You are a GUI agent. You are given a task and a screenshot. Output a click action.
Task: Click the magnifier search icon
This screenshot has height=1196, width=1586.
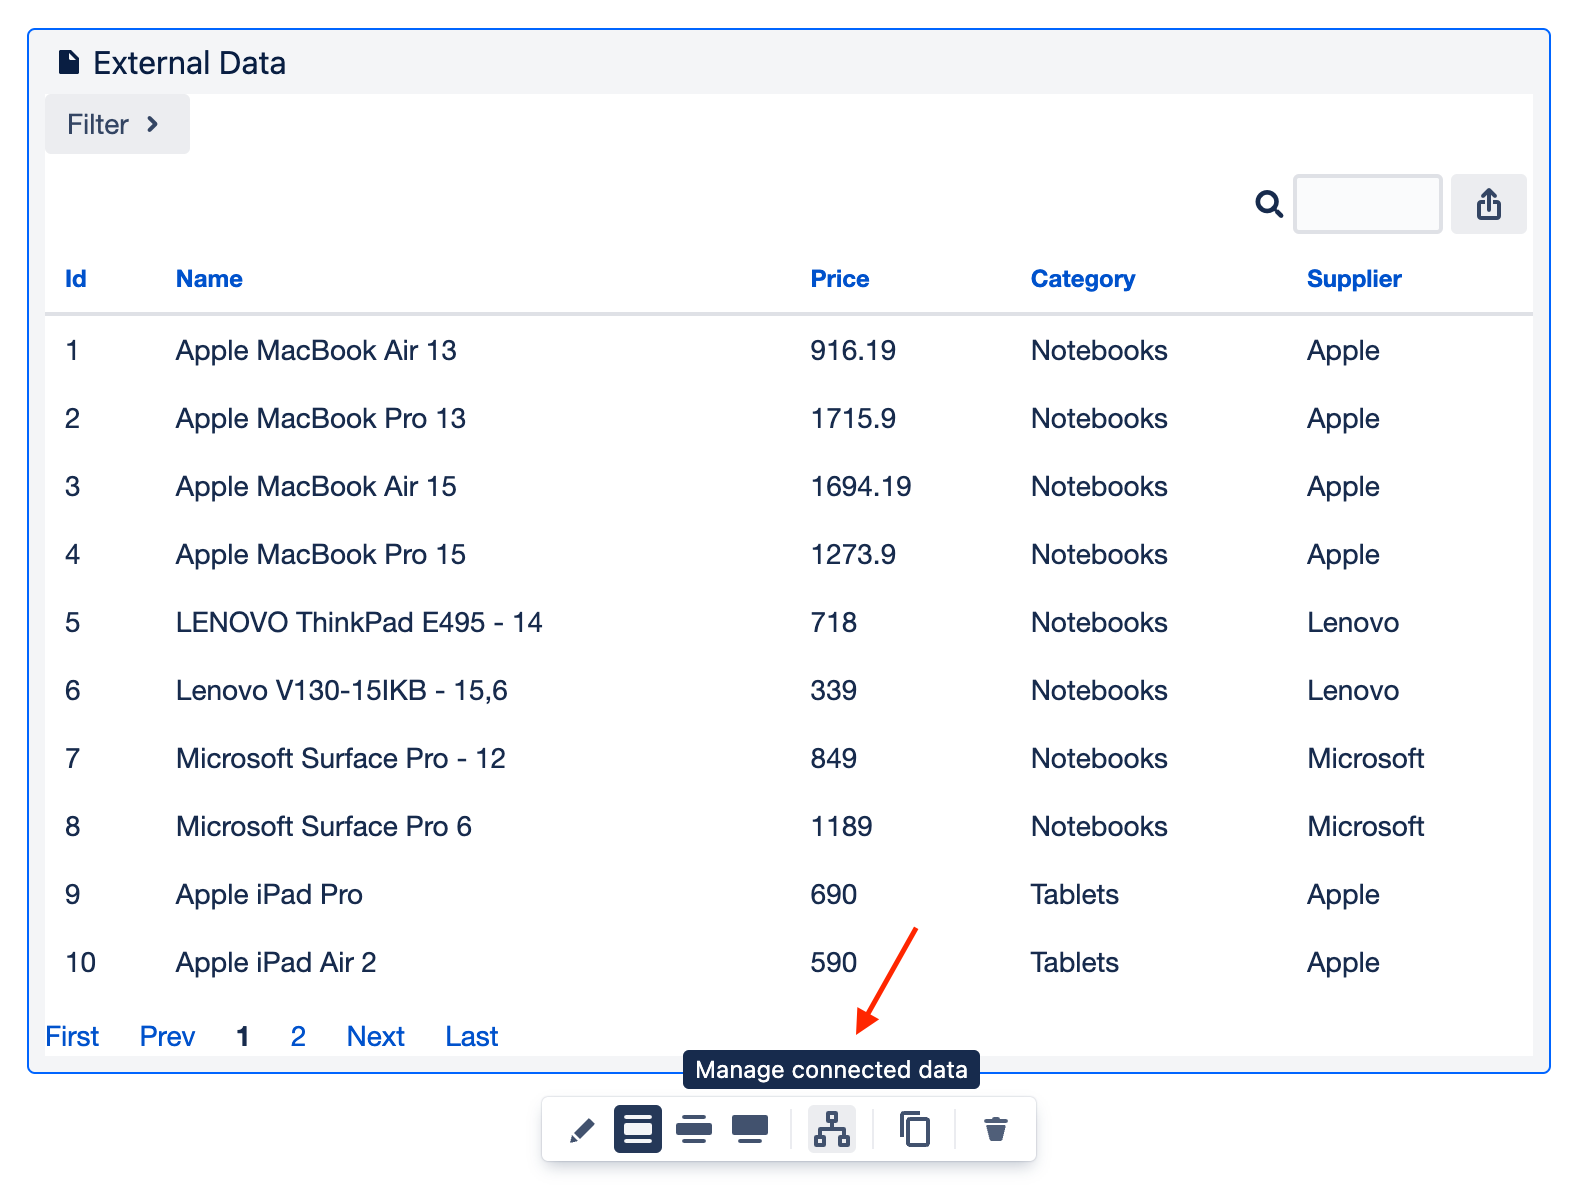1269,204
